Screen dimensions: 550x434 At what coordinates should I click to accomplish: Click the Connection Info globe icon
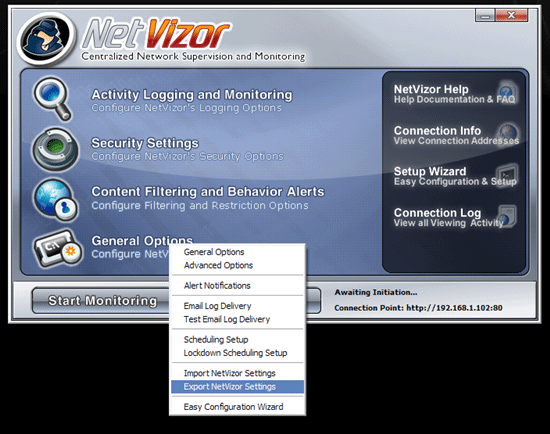(x=508, y=134)
